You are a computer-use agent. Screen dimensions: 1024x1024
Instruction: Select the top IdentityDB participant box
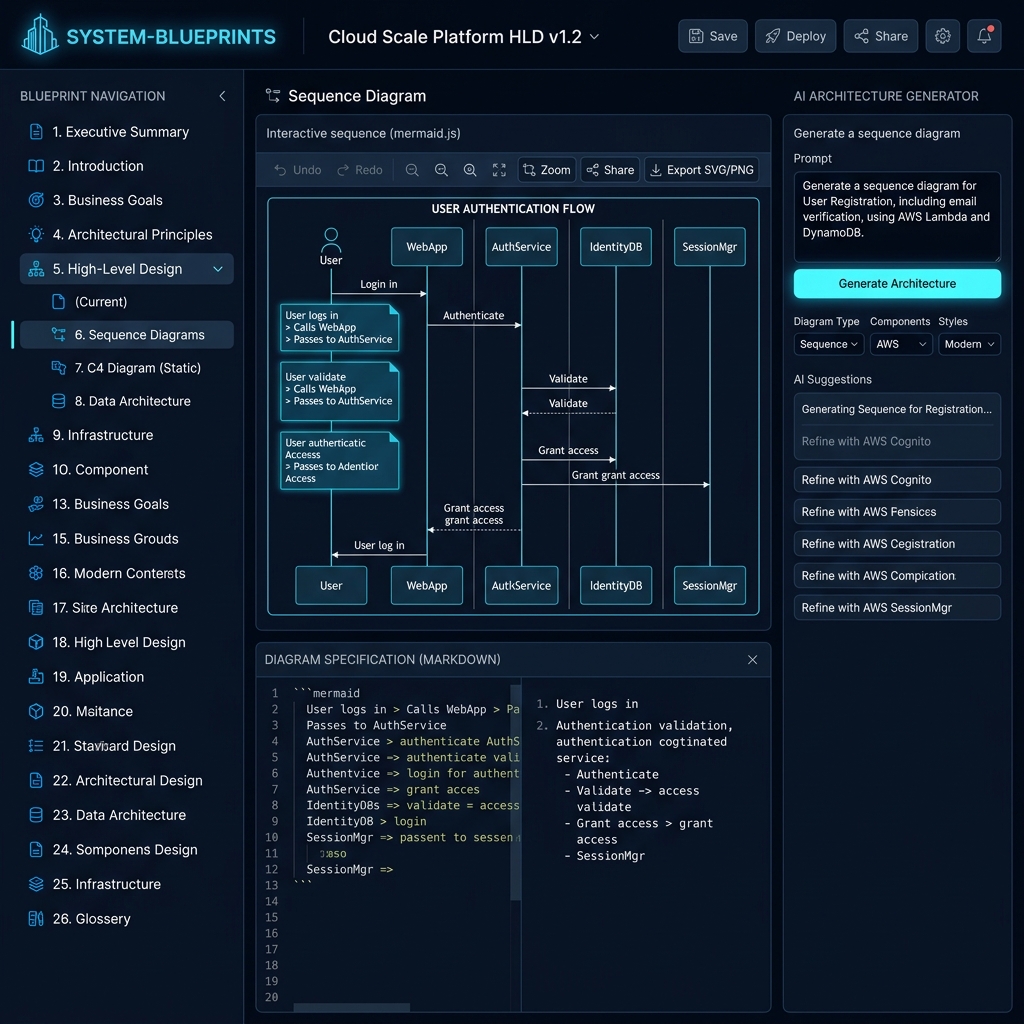[x=616, y=247]
